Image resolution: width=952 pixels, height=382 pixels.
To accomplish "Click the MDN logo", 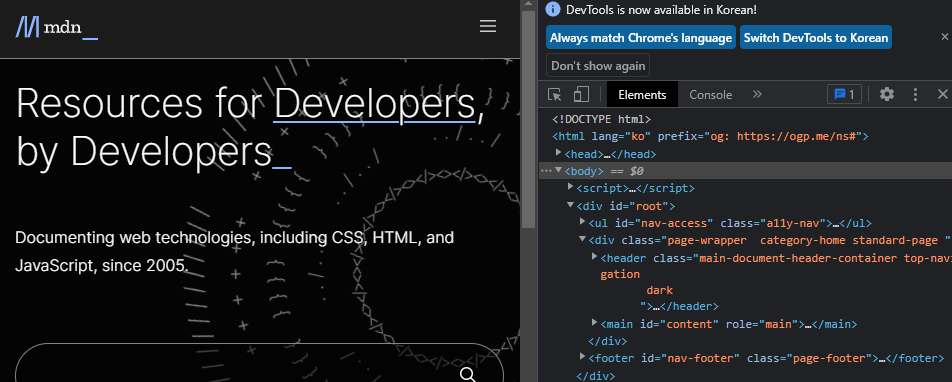I will (x=56, y=27).
